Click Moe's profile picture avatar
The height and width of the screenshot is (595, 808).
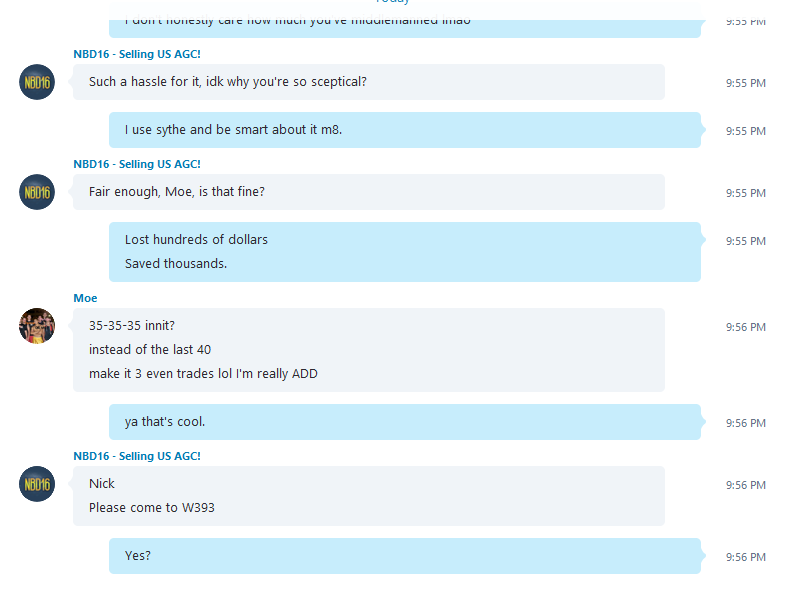coord(37,326)
